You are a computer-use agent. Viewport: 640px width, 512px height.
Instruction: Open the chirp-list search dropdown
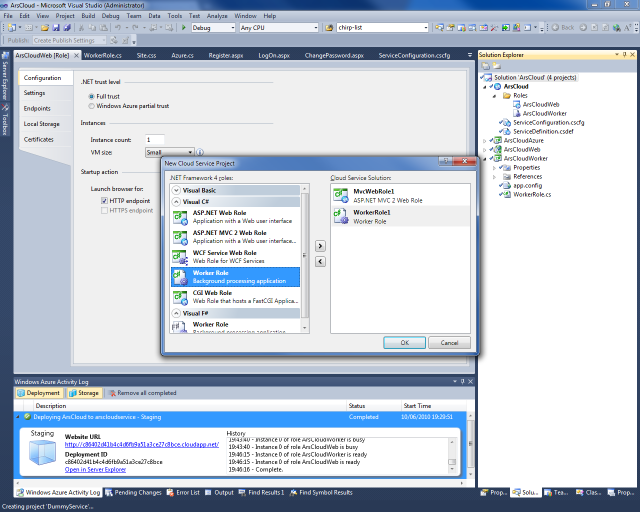[x=426, y=28]
